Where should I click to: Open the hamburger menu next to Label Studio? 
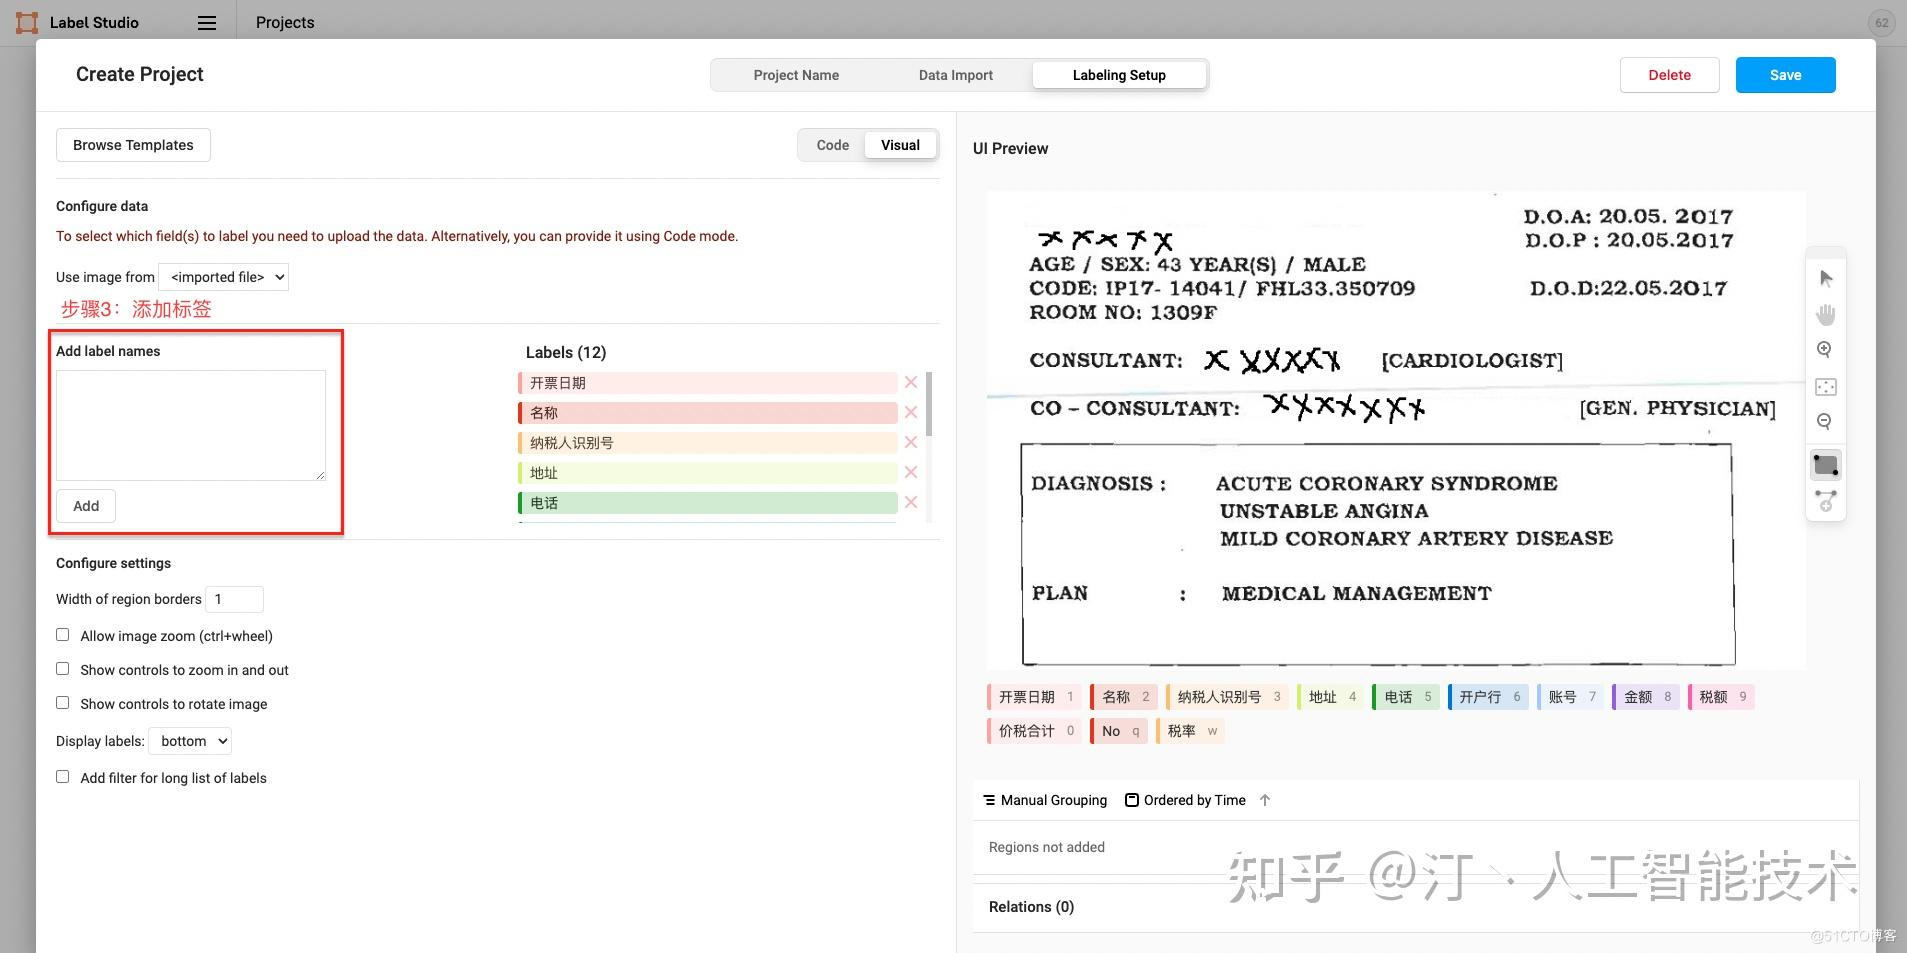(207, 22)
